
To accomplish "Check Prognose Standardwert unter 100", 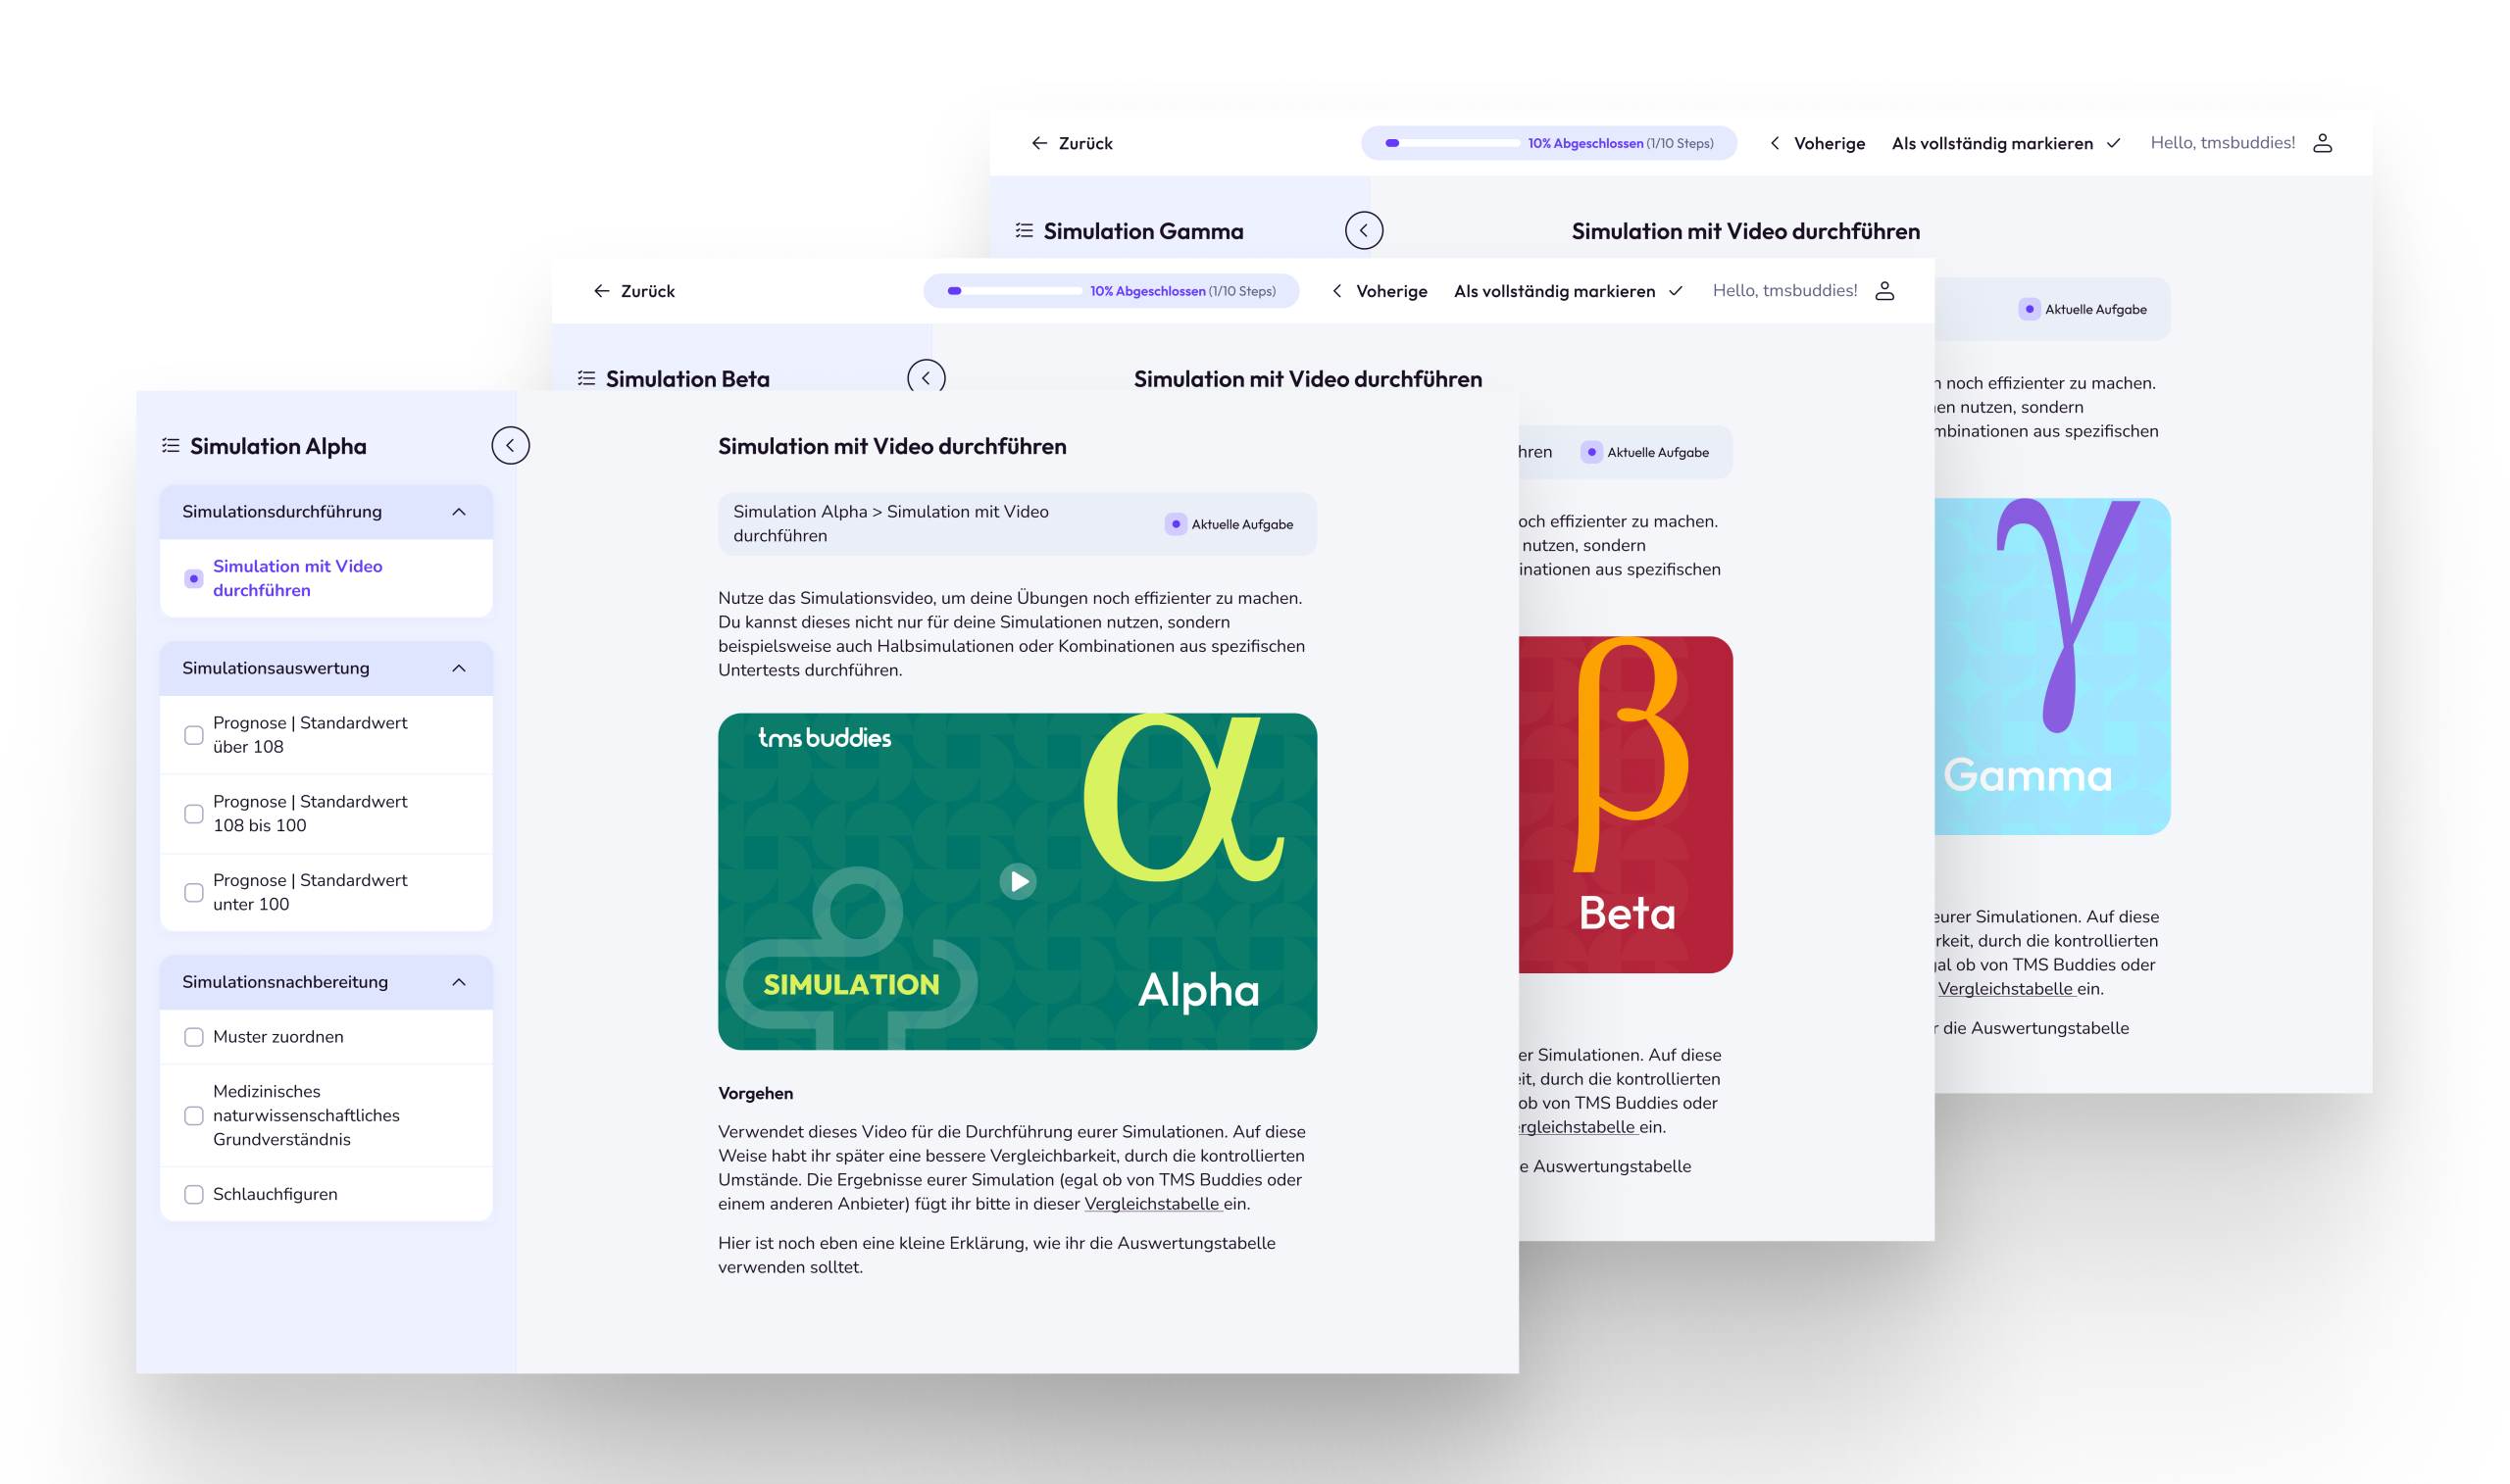I will point(194,892).
